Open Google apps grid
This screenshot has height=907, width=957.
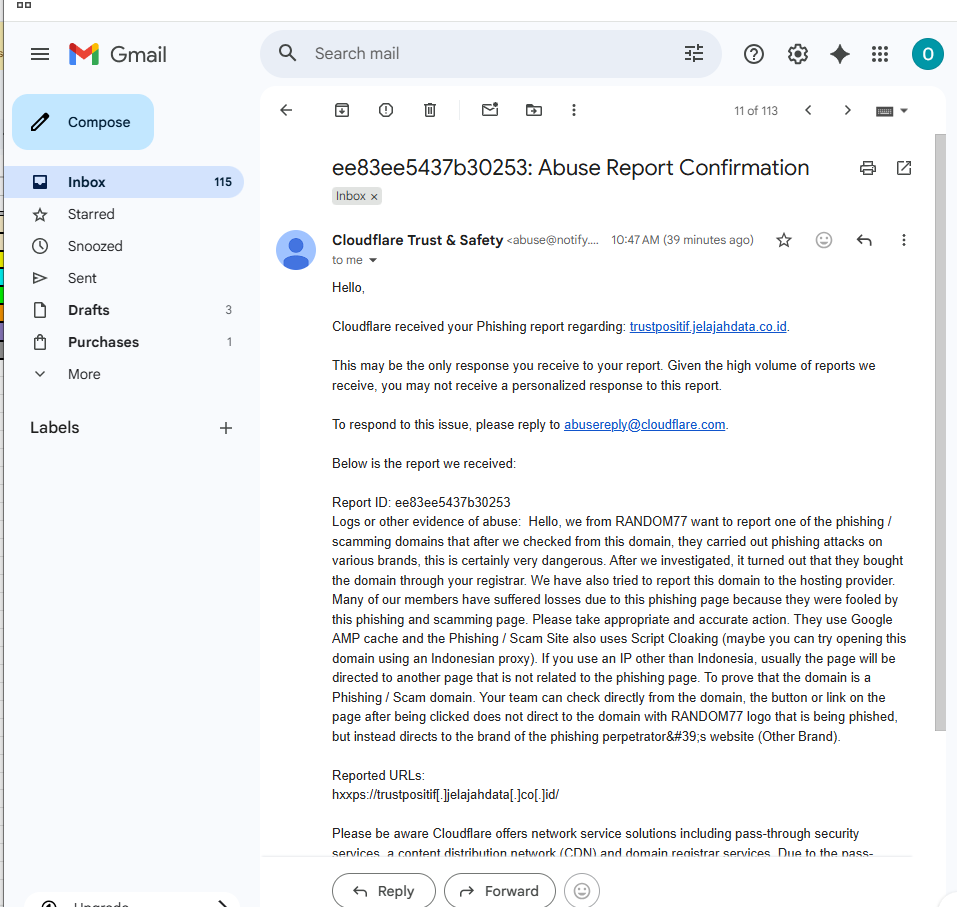click(879, 54)
